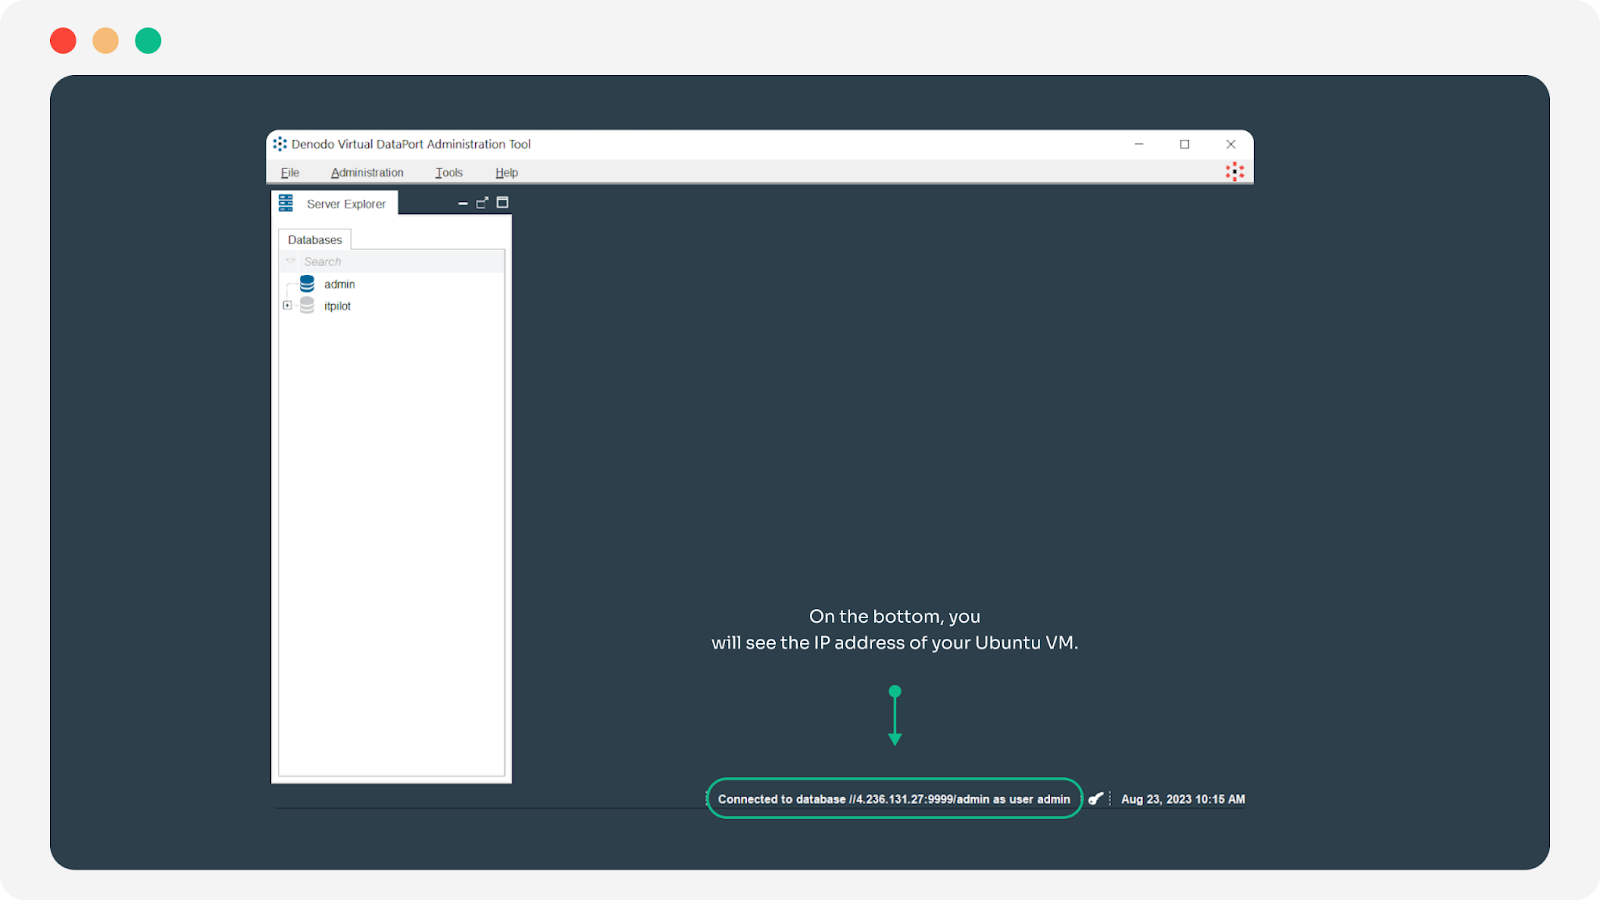Minimize the Server Explorer panel
Screen dimensions: 1600x900
pos(463,203)
